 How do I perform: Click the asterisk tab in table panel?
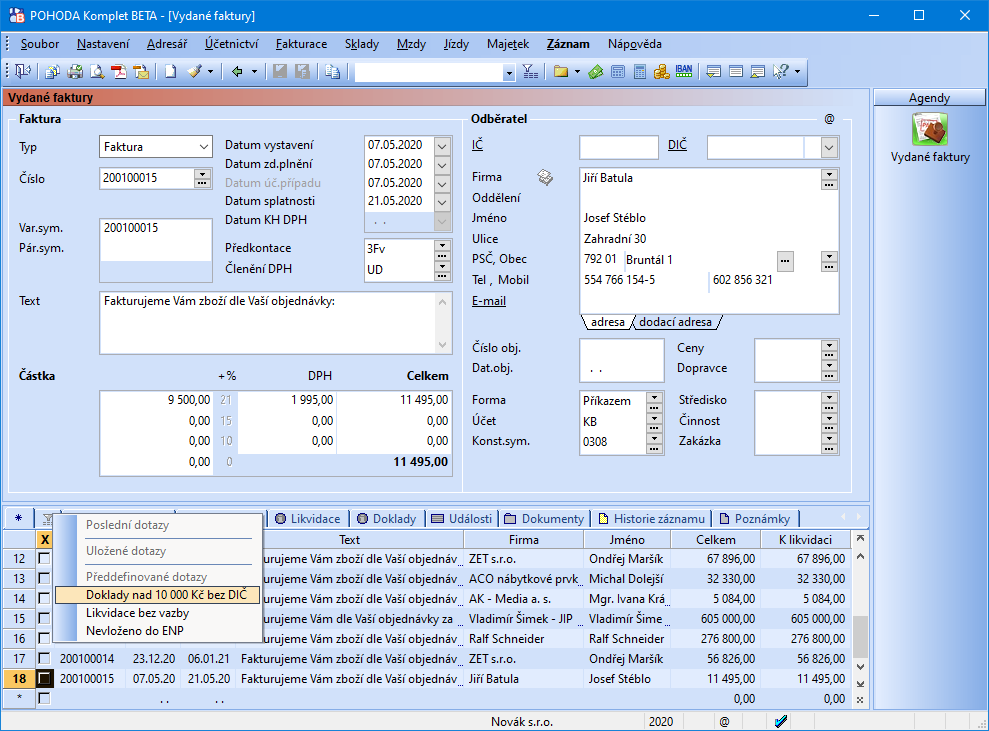click(18, 518)
